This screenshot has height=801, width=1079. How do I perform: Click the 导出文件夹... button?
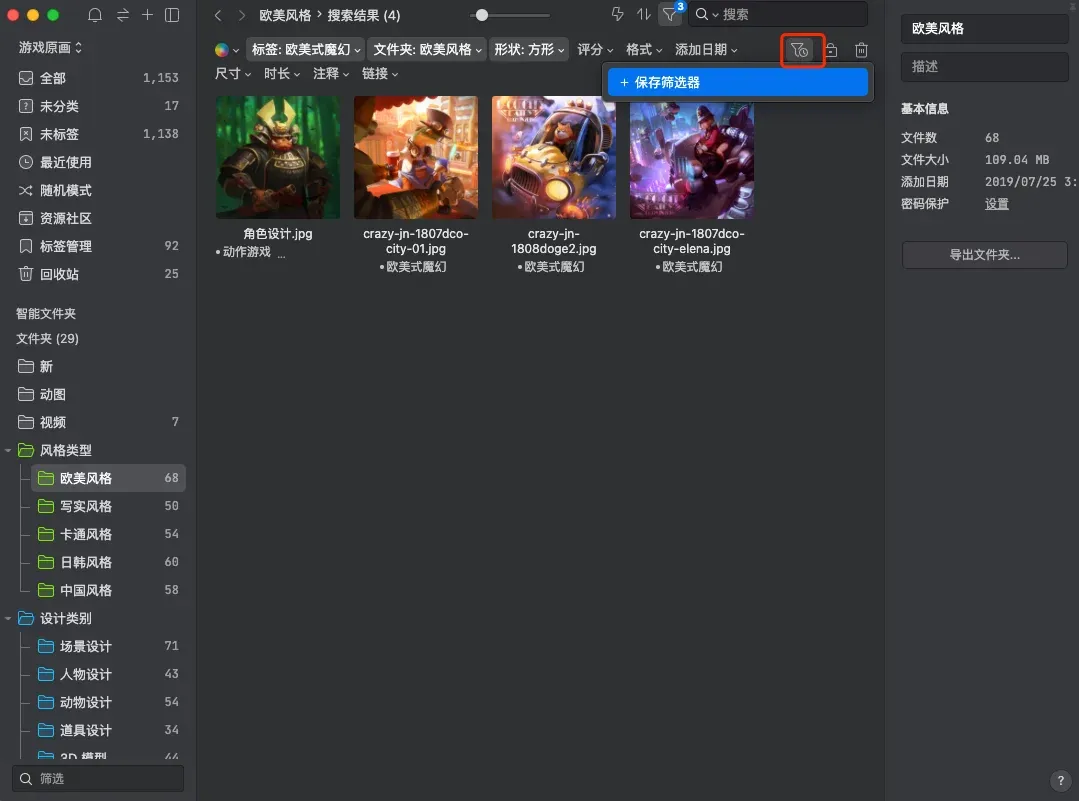point(984,255)
